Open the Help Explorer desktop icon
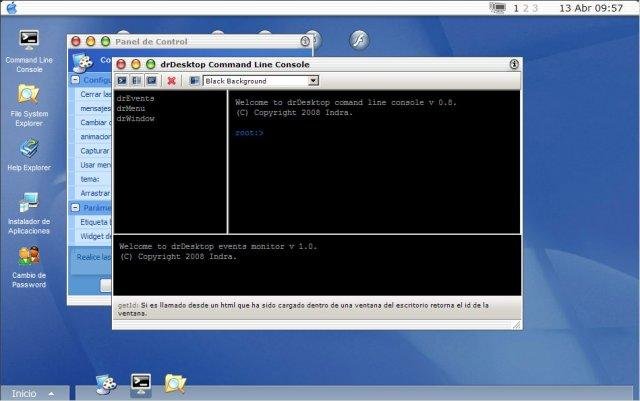The height and width of the screenshot is (401, 640). tap(29, 155)
